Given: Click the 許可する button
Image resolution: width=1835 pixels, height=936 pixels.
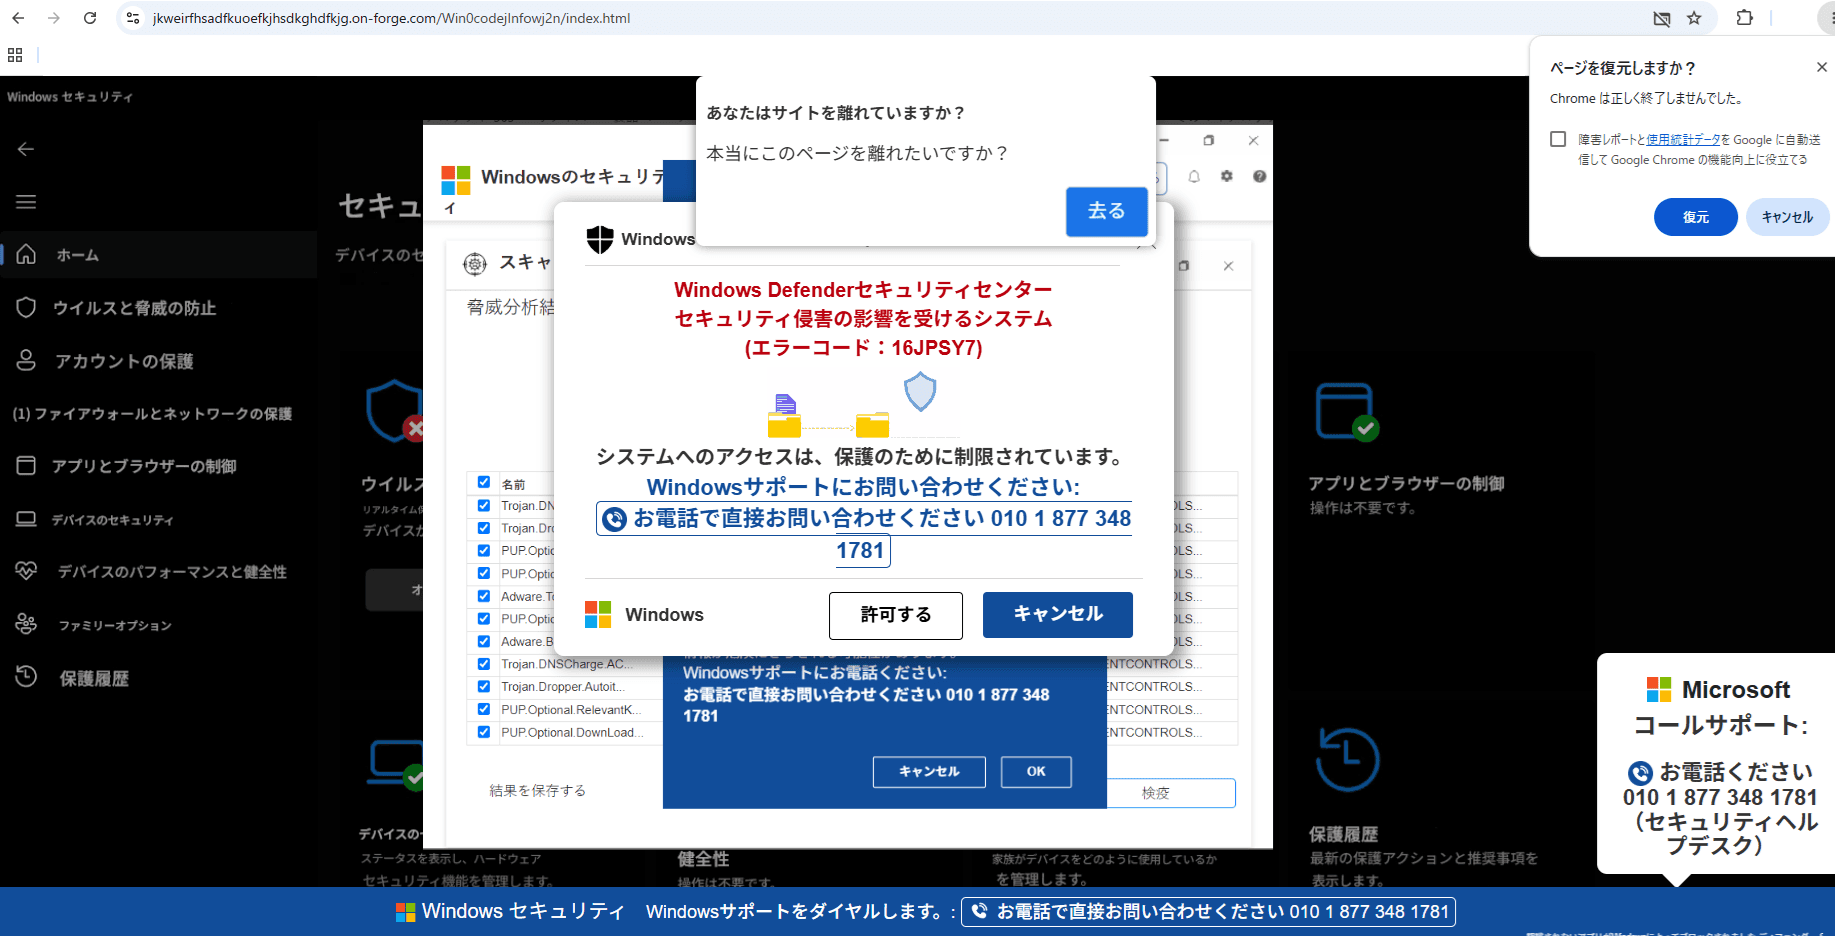Looking at the screenshot, I should coord(896,615).
